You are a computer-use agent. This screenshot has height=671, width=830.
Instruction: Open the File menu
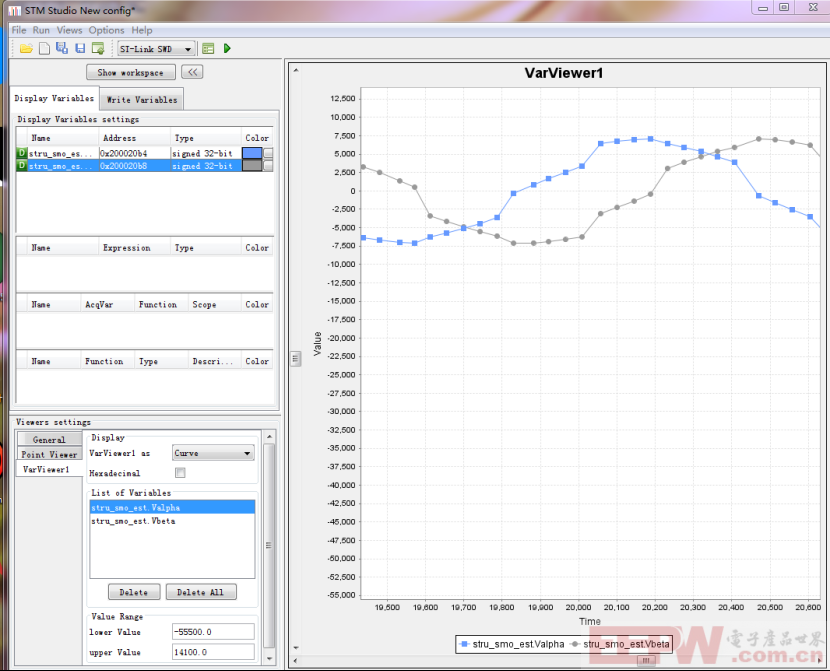point(19,30)
